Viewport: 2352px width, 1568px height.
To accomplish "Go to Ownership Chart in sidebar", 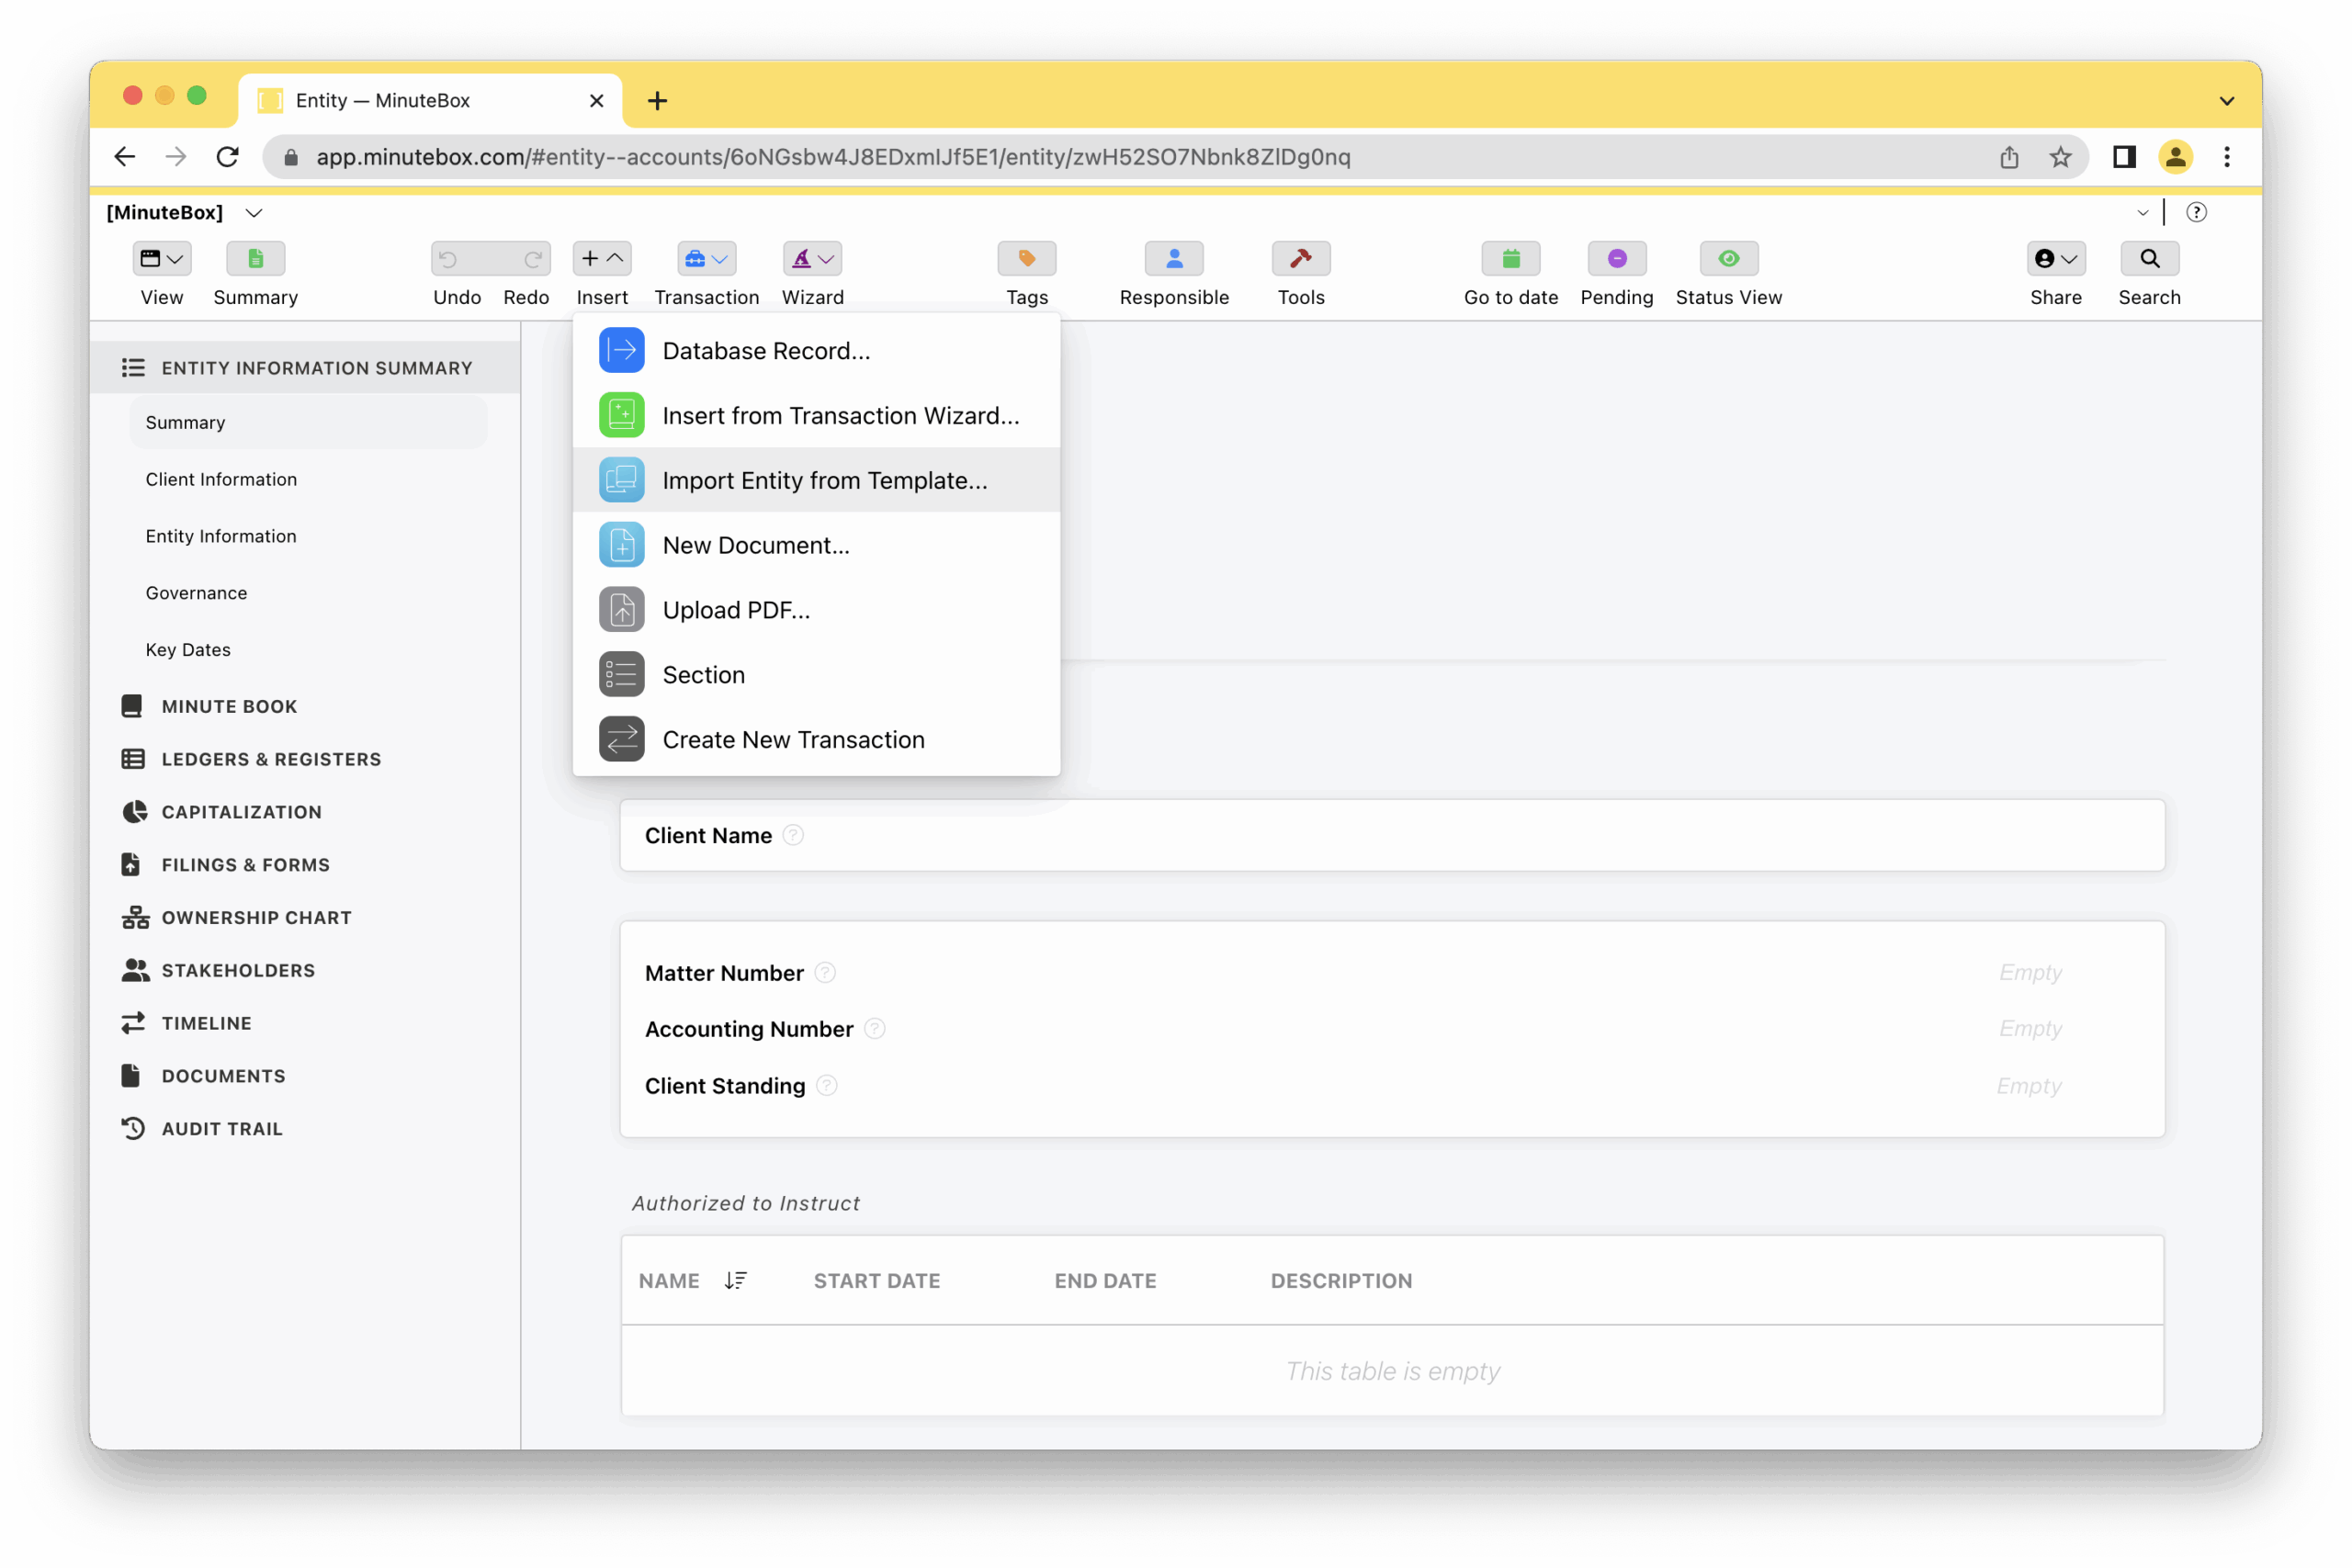I will 256,917.
